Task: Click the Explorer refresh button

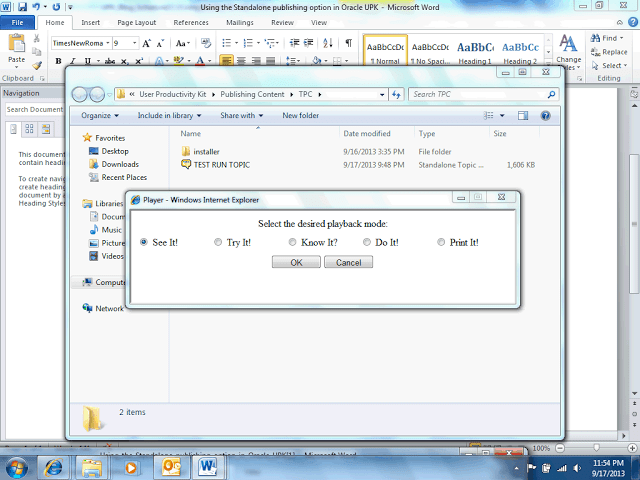Action: point(396,94)
